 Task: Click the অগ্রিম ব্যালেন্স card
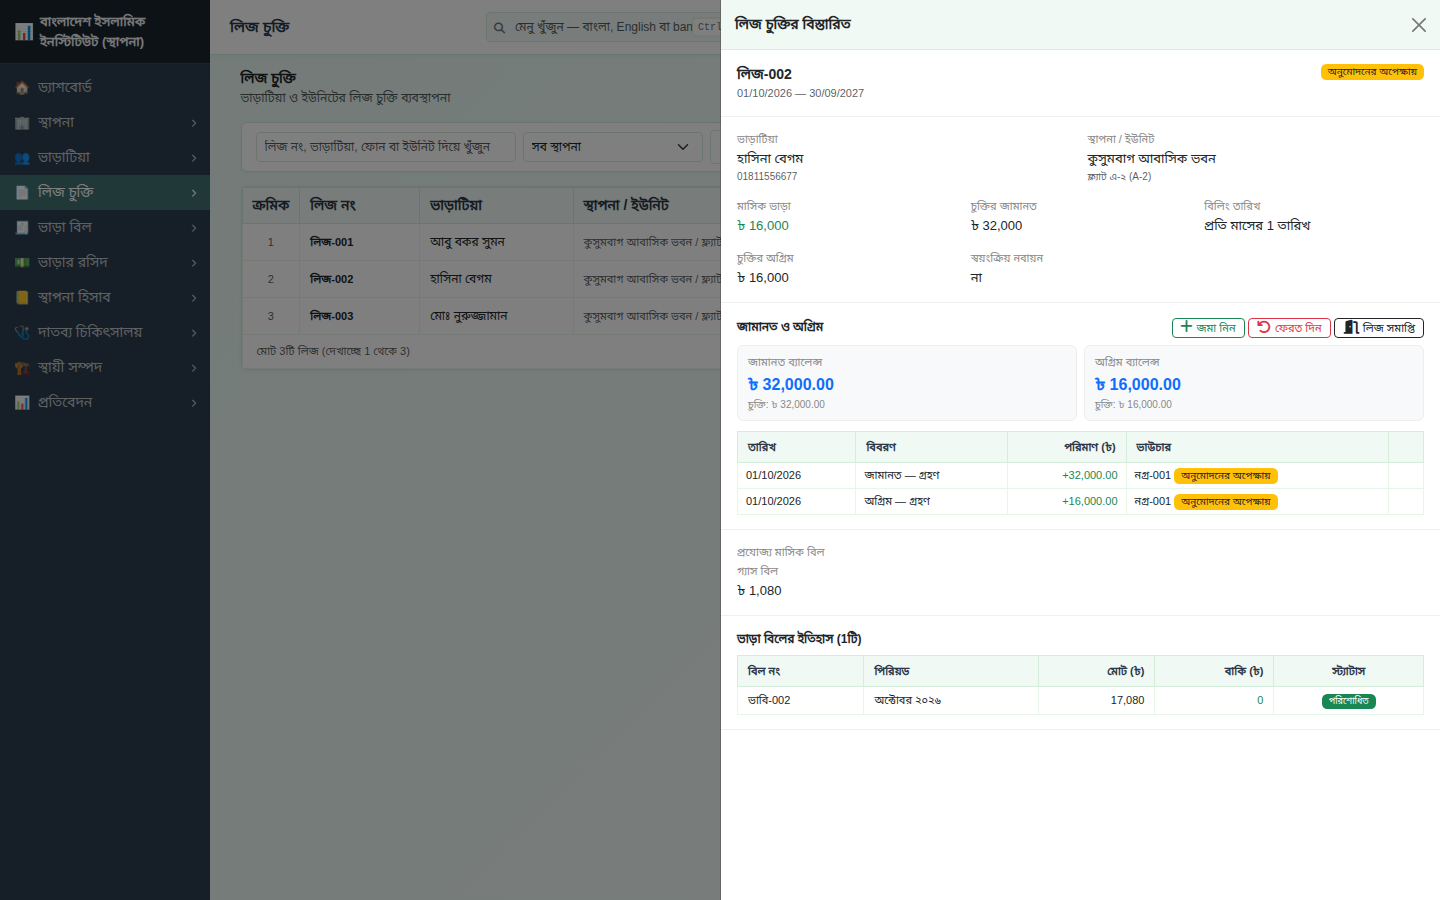[x=1254, y=383]
